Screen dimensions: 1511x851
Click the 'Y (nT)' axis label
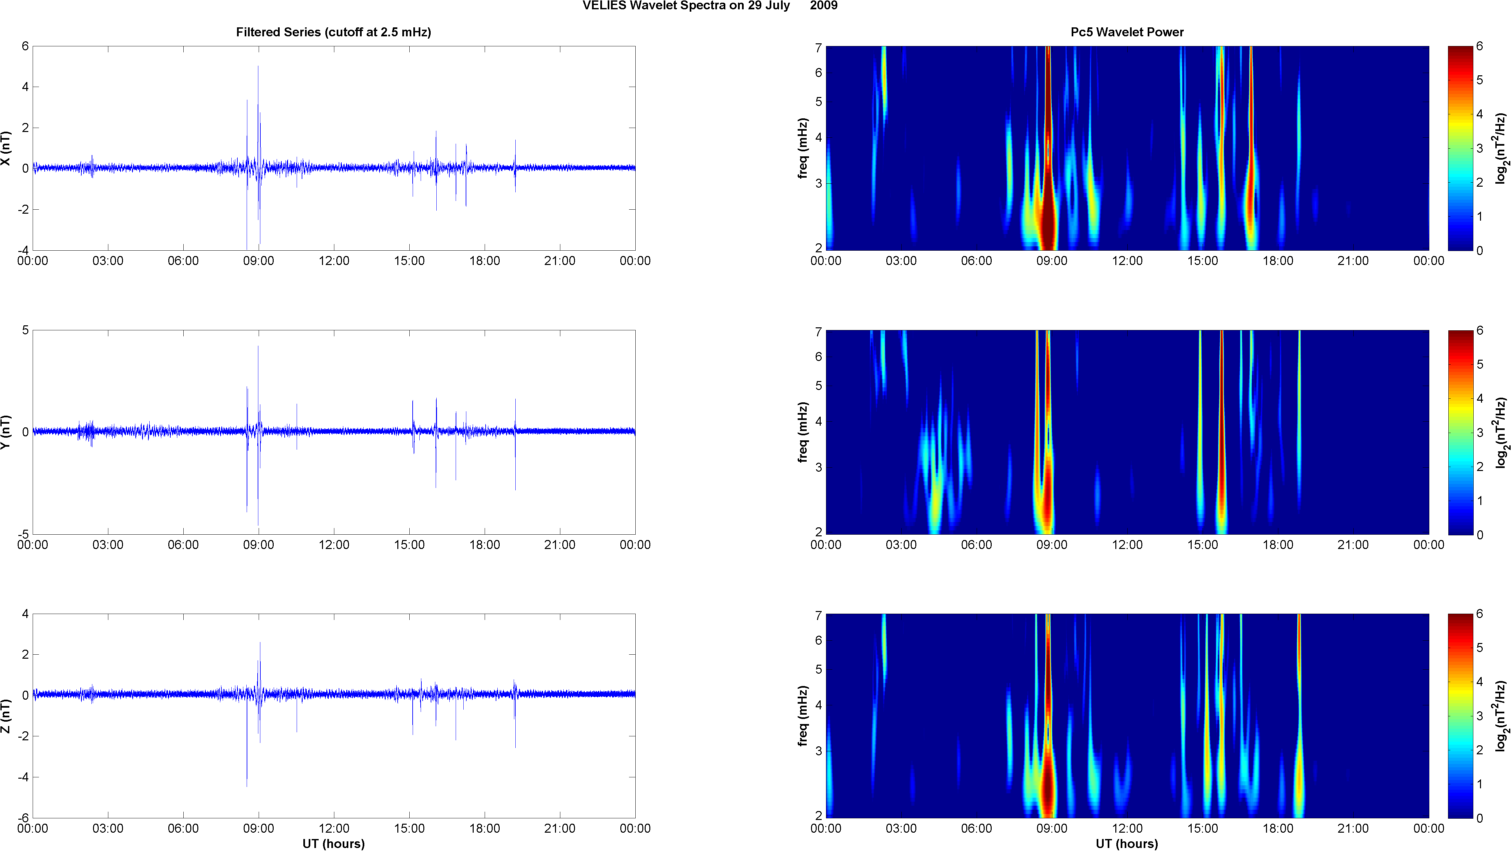point(7,432)
